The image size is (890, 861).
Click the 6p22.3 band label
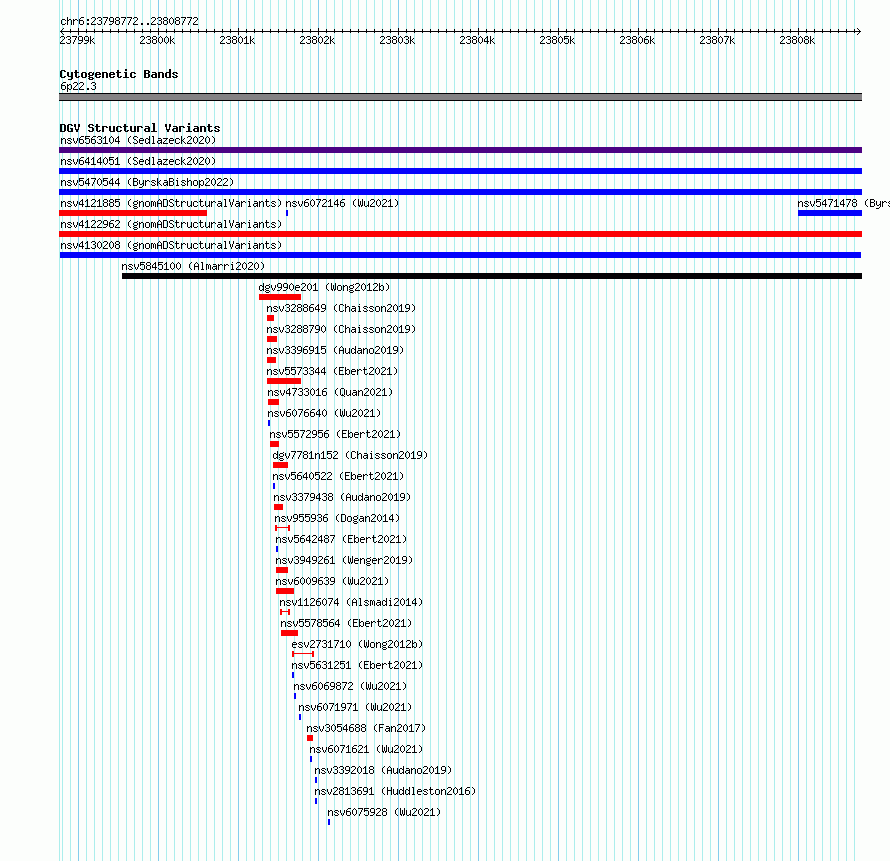(x=78, y=86)
